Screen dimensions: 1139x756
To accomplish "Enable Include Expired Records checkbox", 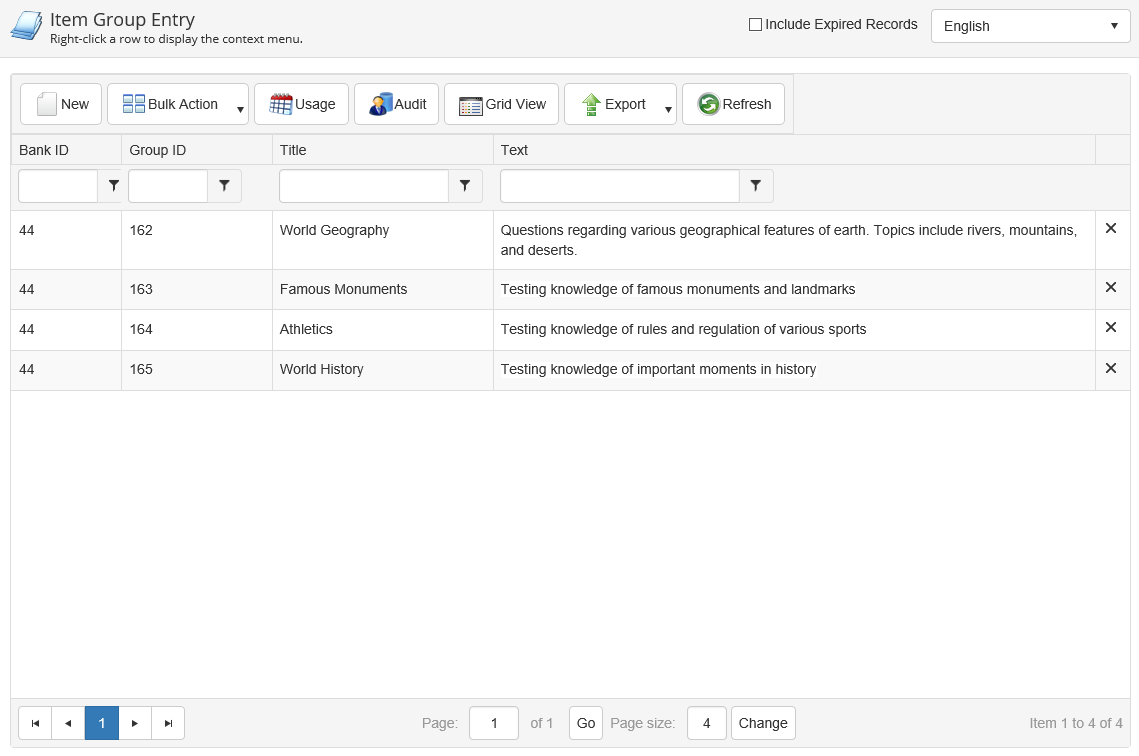I will (756, 25).
